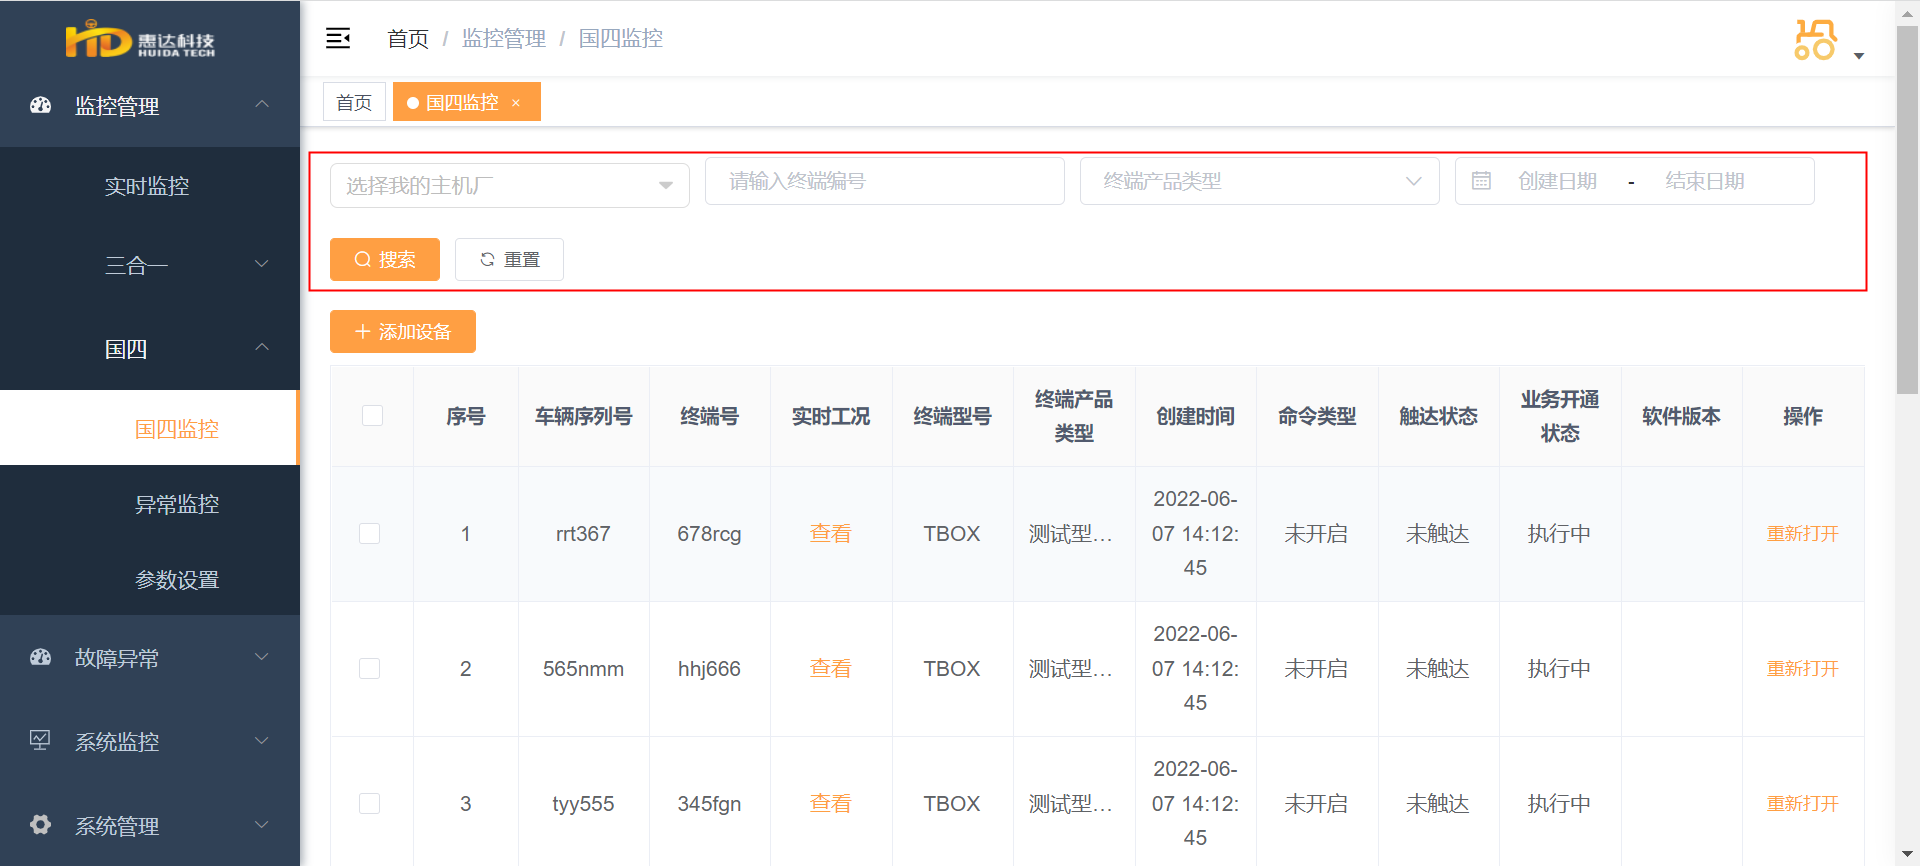The image size is (1920, 866).
Task: Close the 国四监控 tab
Action: [x=516, y=103]
